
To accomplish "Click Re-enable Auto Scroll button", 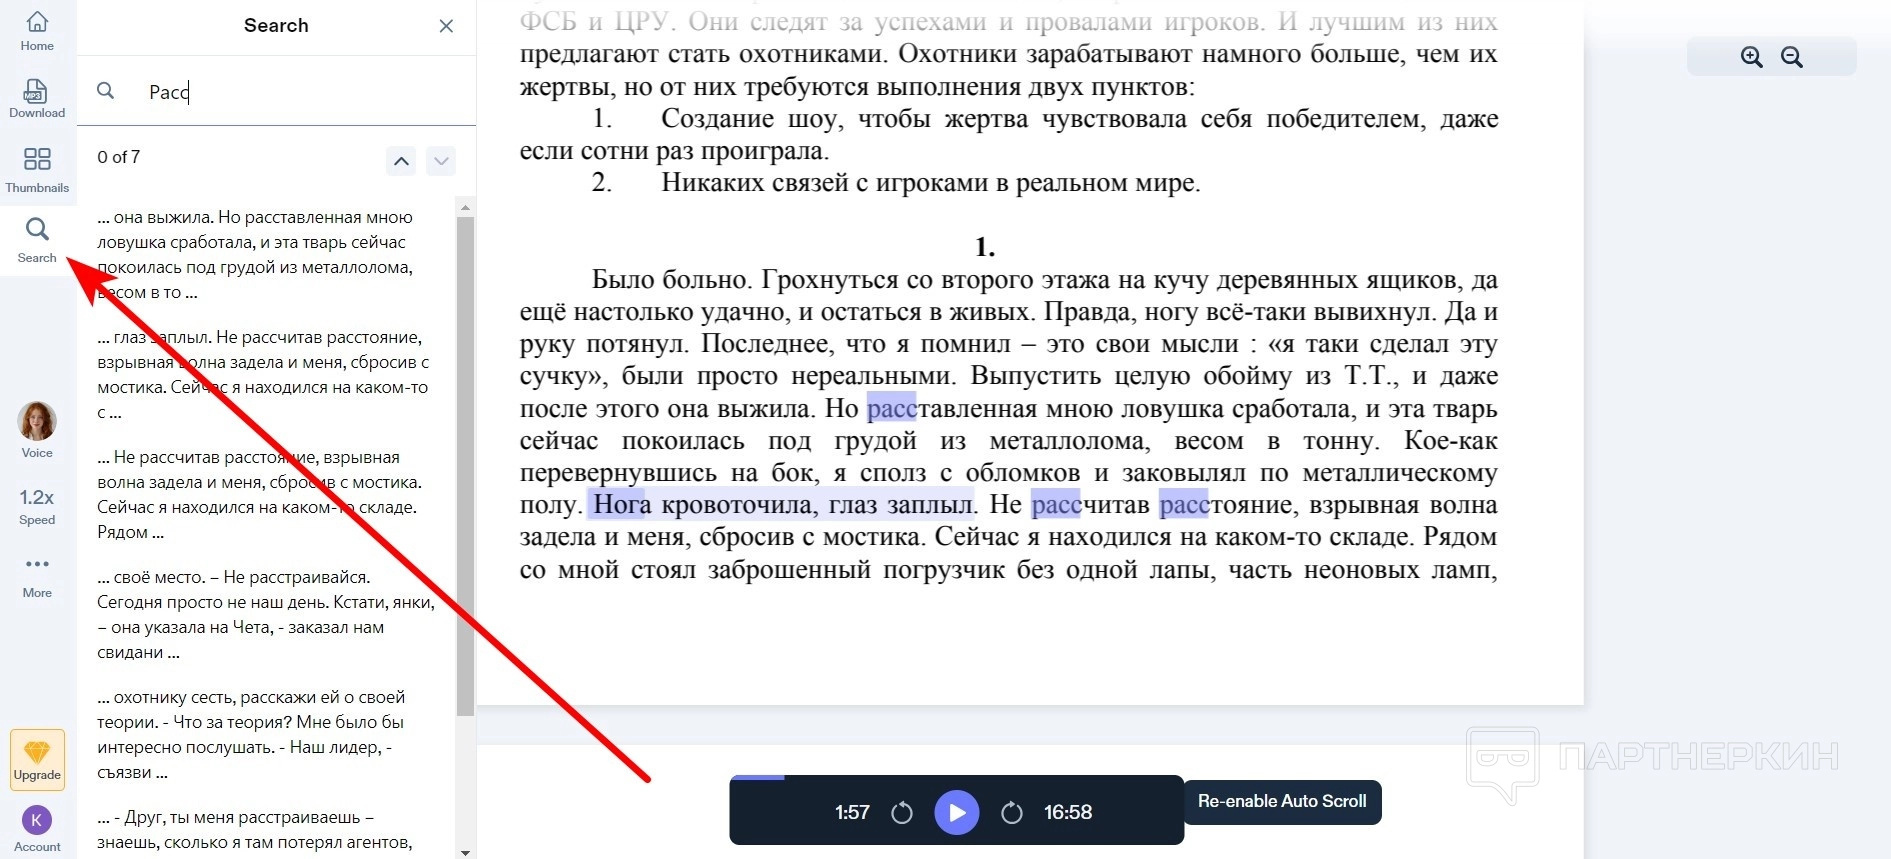I will coord(1282,802).
